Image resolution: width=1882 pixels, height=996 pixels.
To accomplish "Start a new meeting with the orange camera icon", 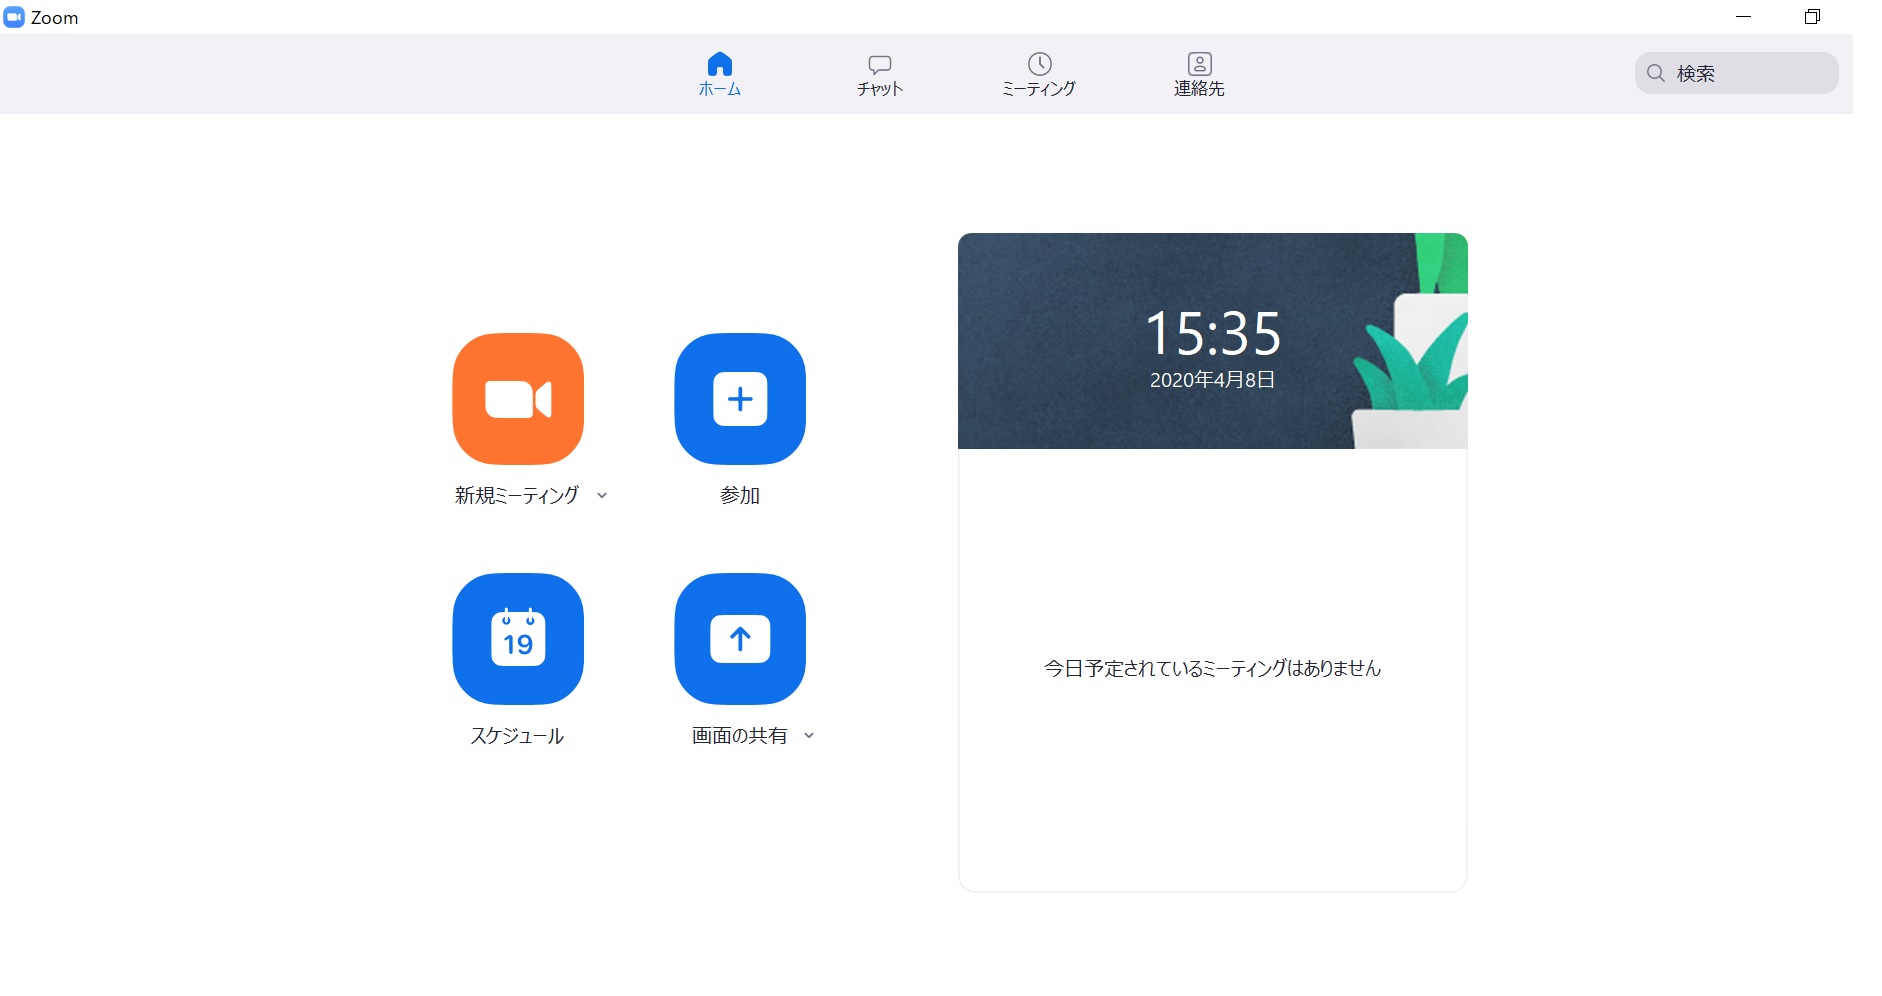I will point(518,398).
